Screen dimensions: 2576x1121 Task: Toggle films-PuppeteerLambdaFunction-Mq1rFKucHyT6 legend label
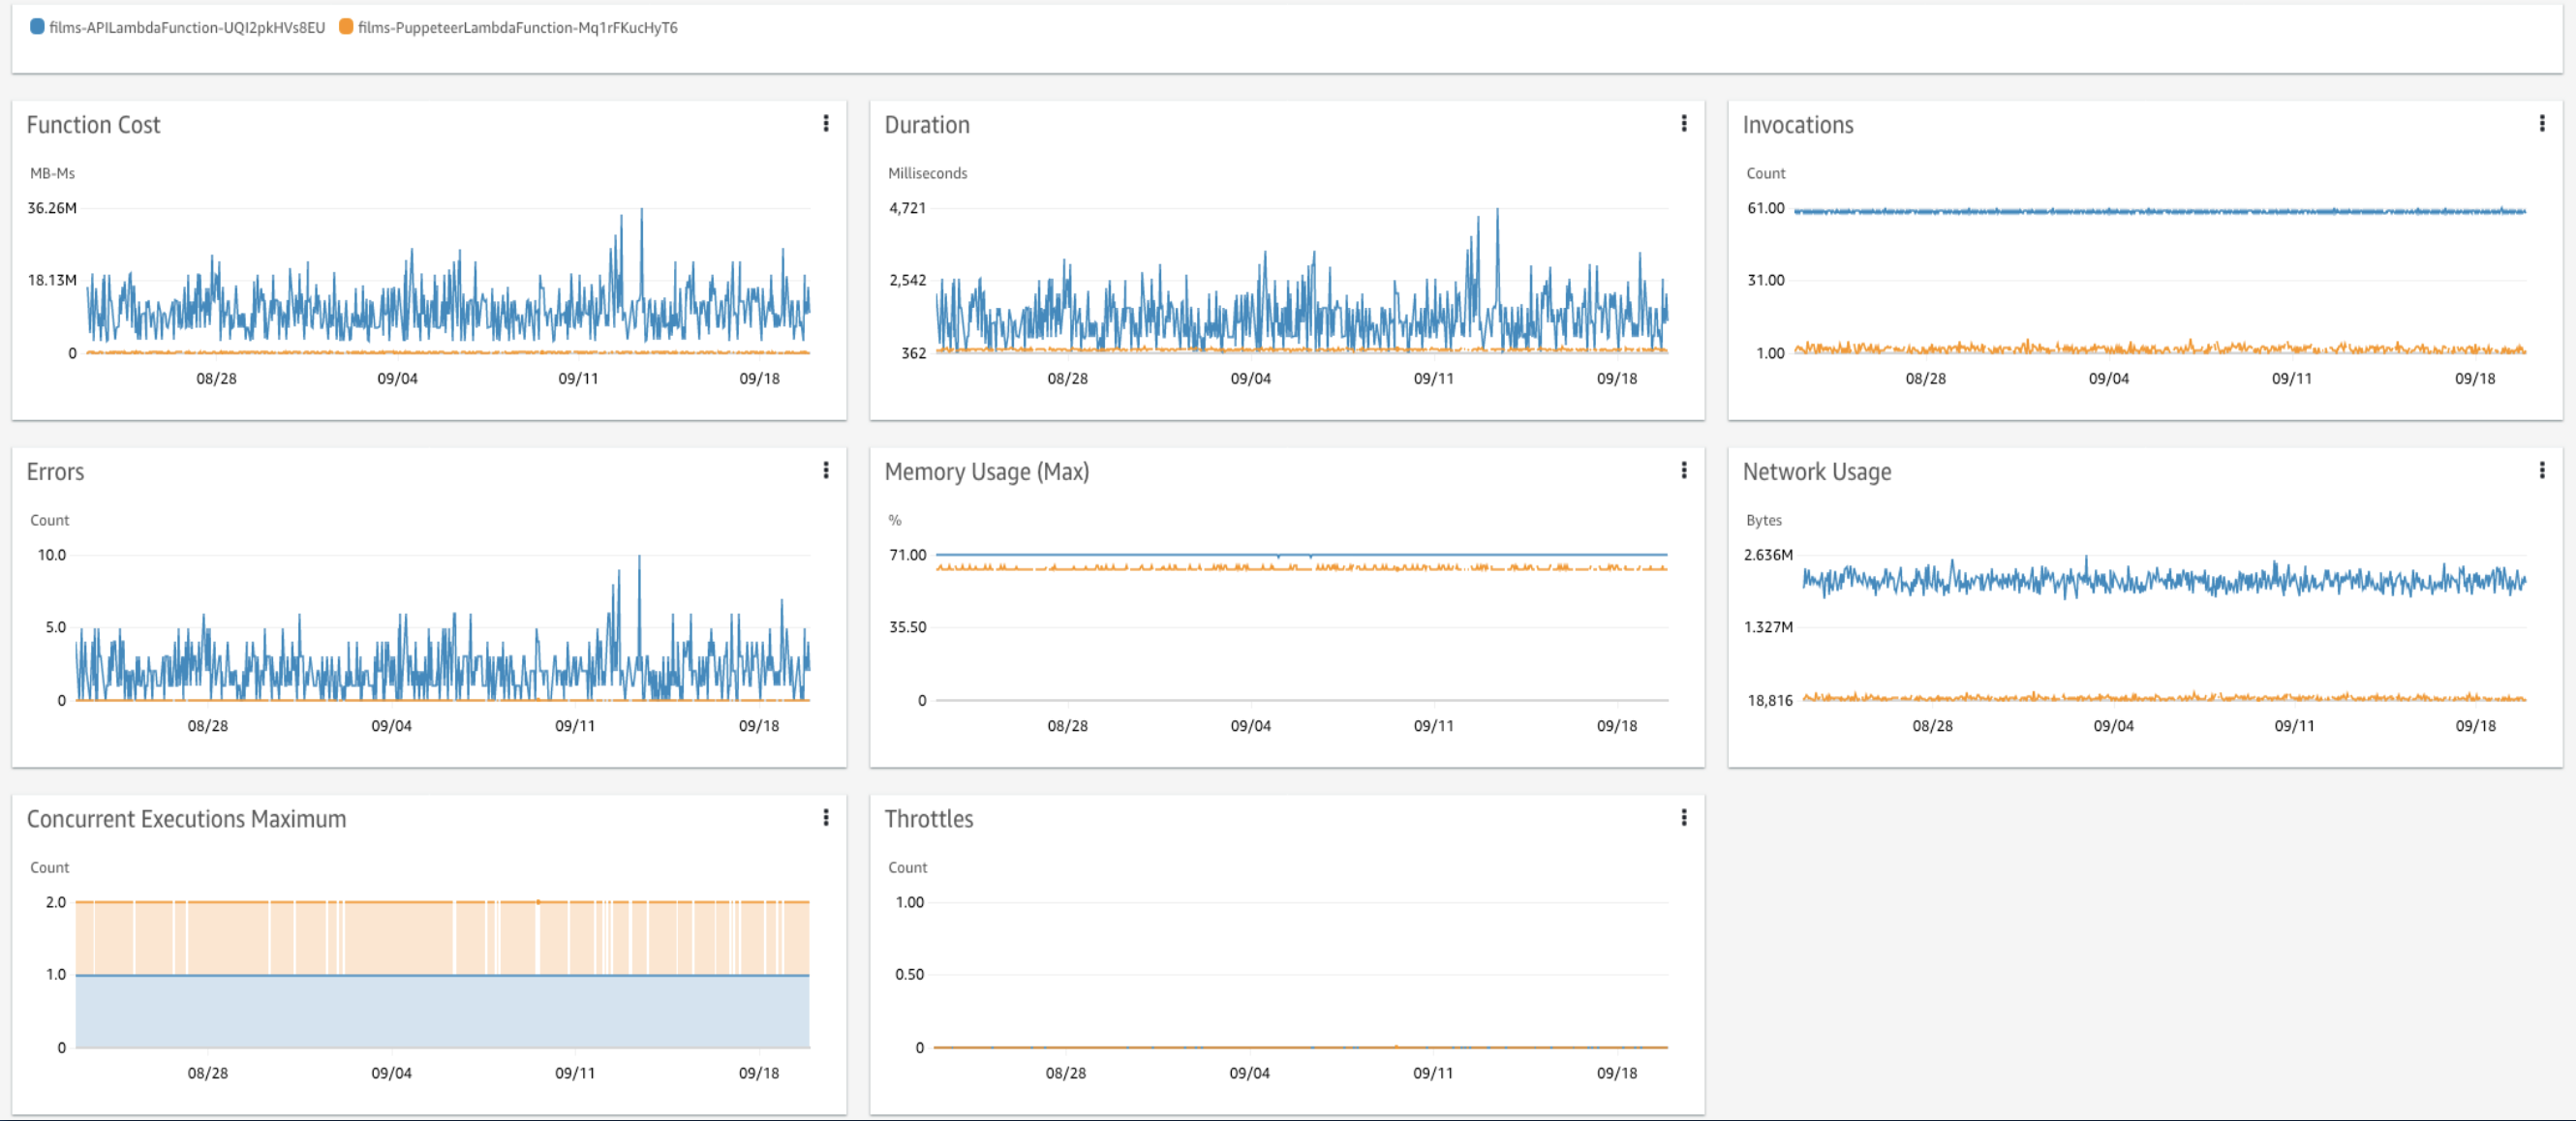(517, 28)
